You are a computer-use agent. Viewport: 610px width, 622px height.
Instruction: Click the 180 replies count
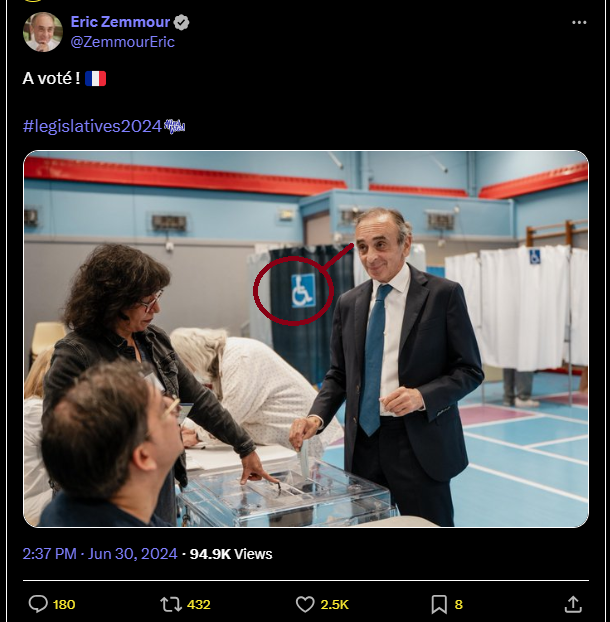(x=64, y=604)
